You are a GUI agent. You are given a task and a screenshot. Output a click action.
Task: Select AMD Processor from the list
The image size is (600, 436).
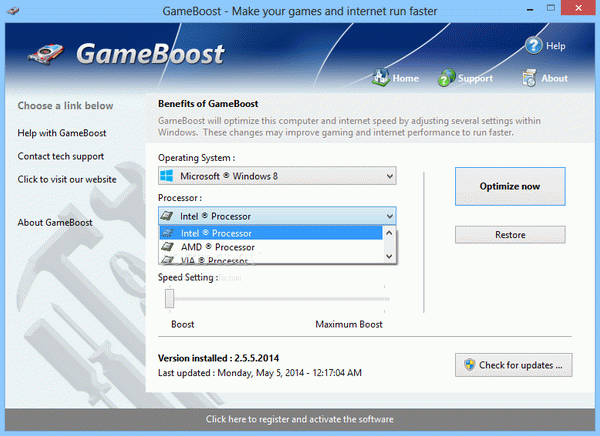click(271, 247)
